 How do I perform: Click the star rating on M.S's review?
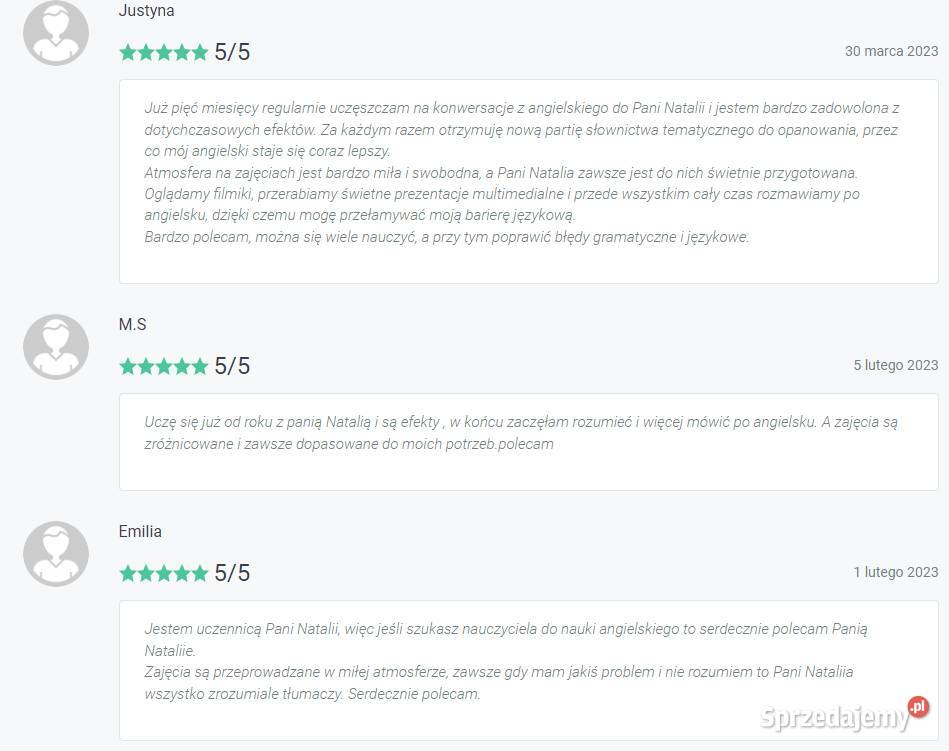coord(163,367)
